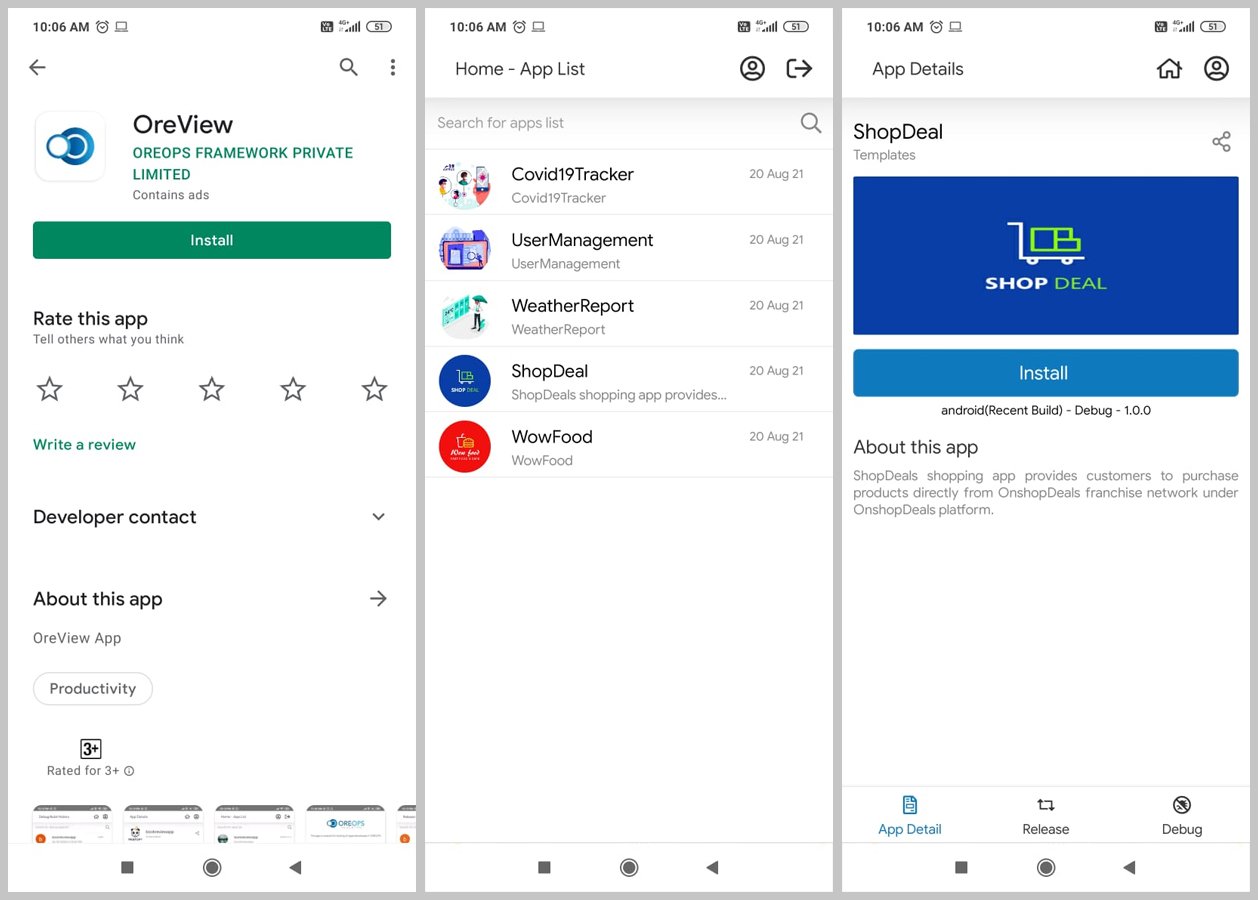Tap the blue ShopDeal round list icon
Screen dimensions: 1258x900
pos(465,381)
